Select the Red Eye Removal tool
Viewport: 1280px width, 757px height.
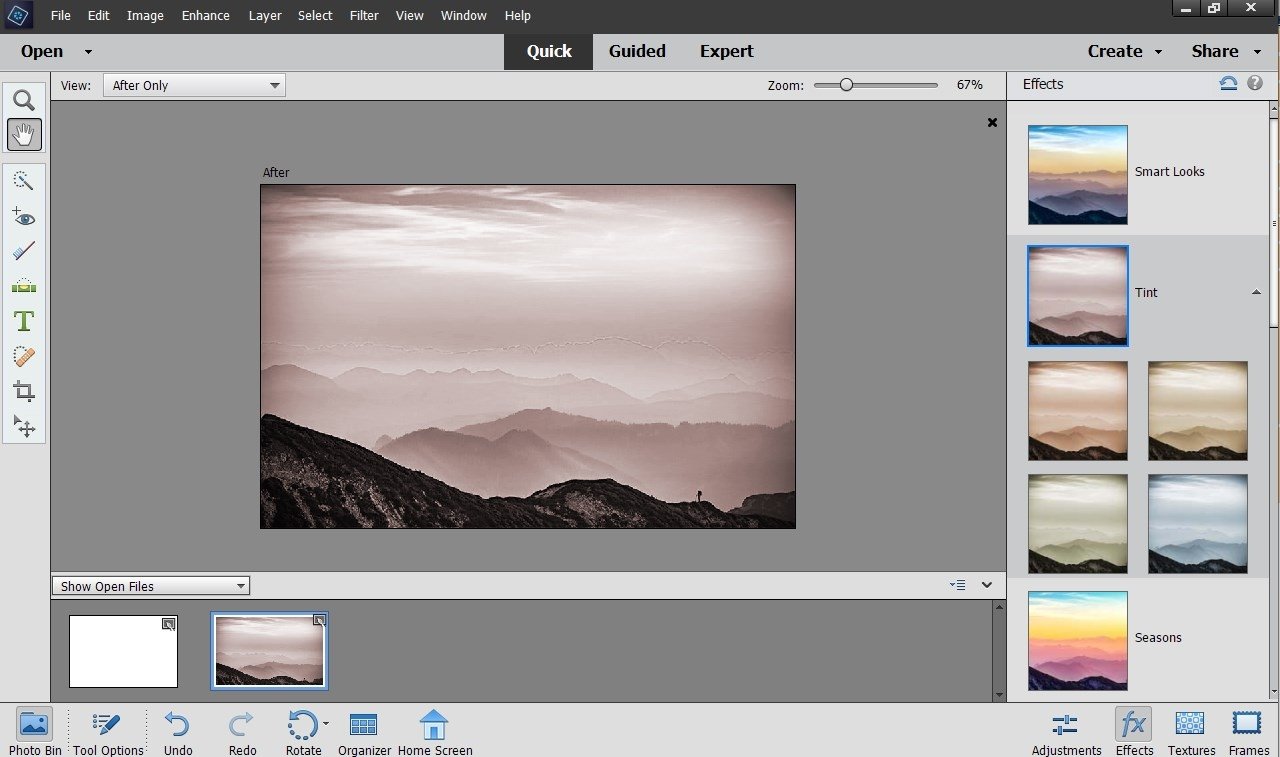pos(24,216)
